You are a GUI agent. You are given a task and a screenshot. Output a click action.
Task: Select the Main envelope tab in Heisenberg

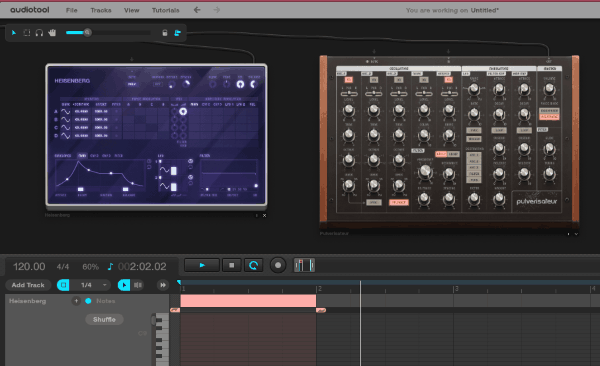click(82, 156)
